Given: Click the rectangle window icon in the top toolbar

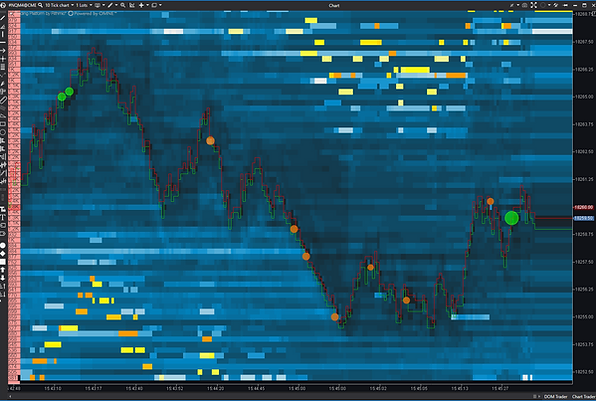Looking at the screenshot, I should [x=154, y=5].
